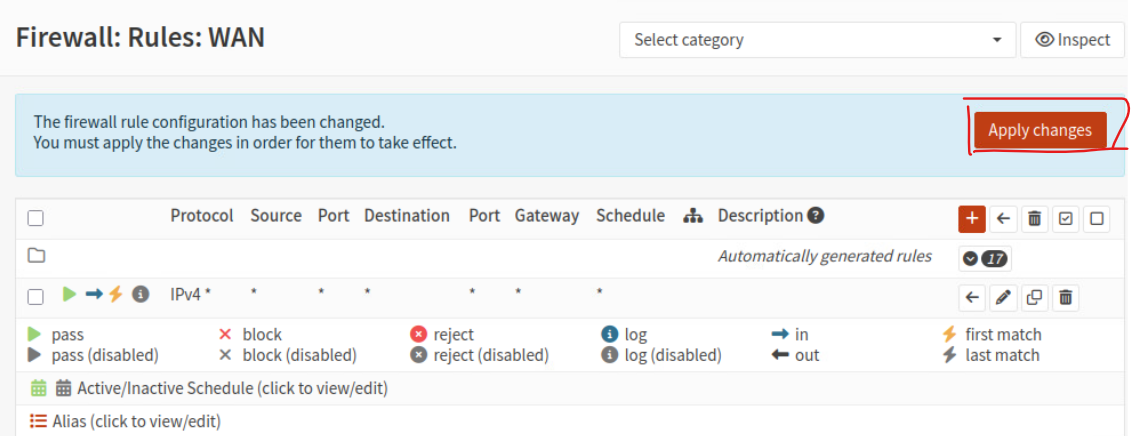Image resolution: width=1132 pixels, height=436 pixels.
Task: Toggle the green pass icon on IPv4 rule
Action: click(x=69, y=294)
